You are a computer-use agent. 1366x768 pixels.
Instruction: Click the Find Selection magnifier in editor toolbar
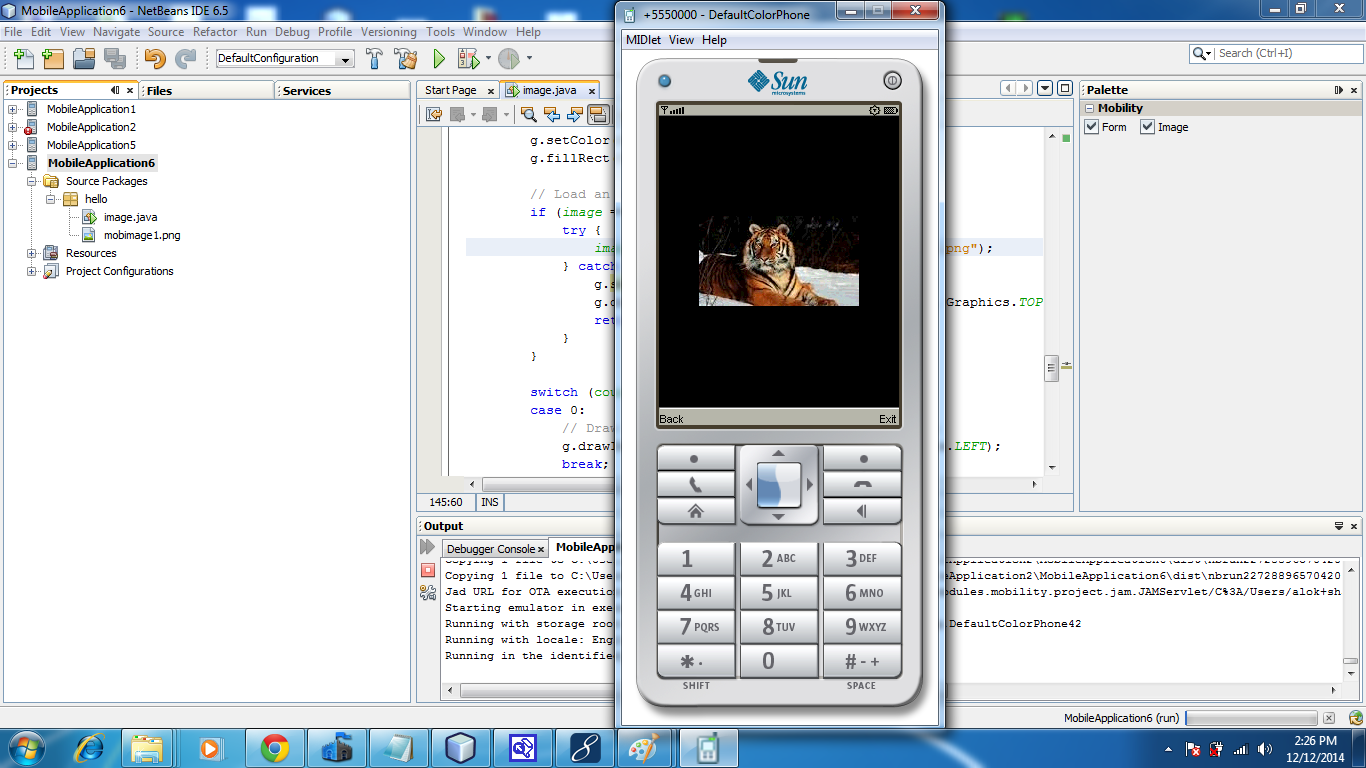click(x=529, y=114)
